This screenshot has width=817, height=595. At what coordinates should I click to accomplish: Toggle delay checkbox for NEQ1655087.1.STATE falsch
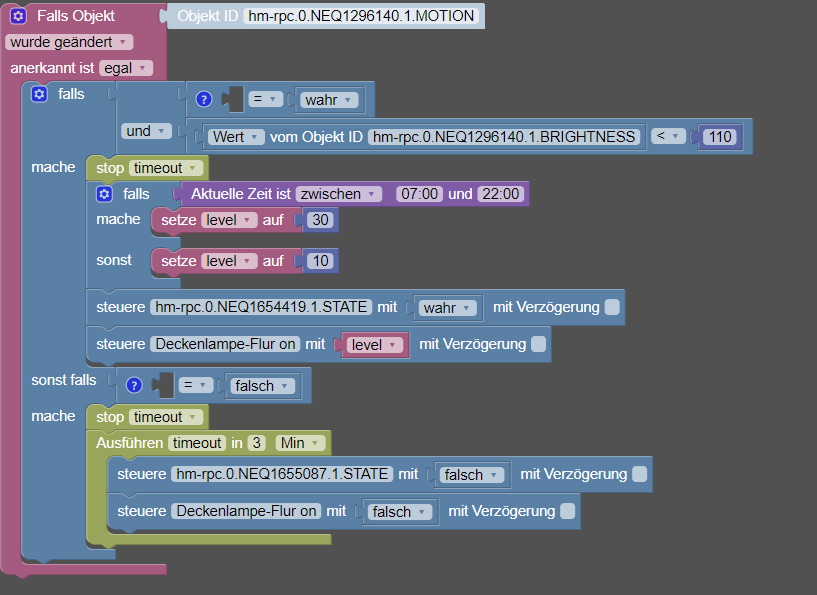pos(639,474)
